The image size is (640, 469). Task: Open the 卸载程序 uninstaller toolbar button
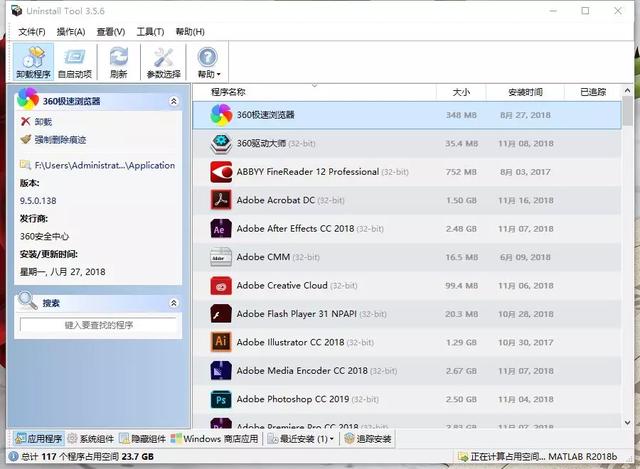click(33, 62)
